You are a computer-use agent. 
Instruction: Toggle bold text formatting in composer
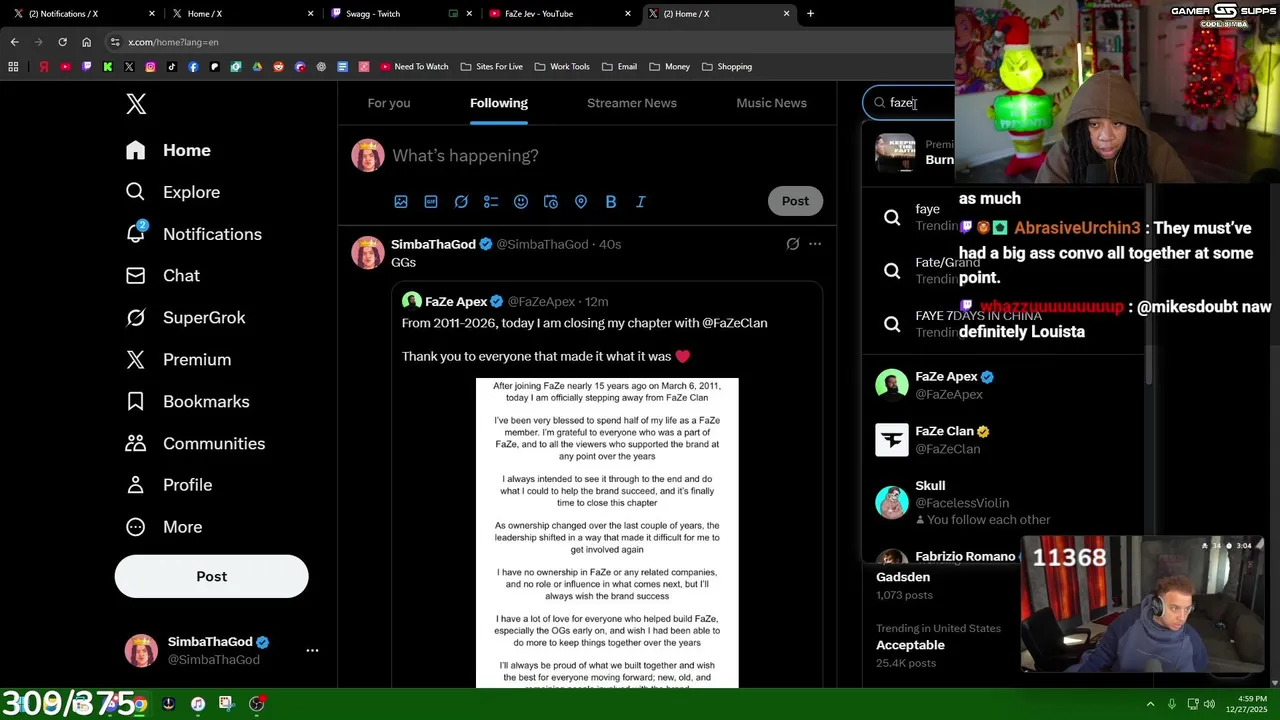tap(611, 202)
